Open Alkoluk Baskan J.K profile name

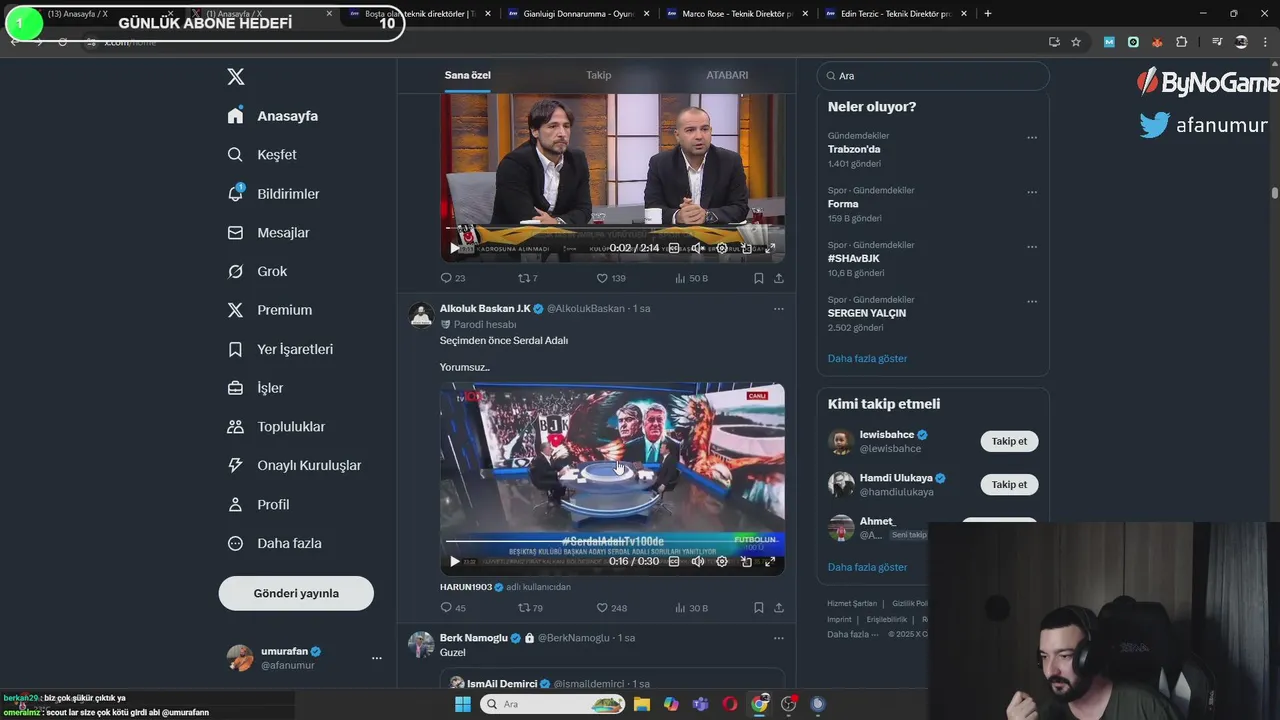pyautogui.click(x=485, y=308)
